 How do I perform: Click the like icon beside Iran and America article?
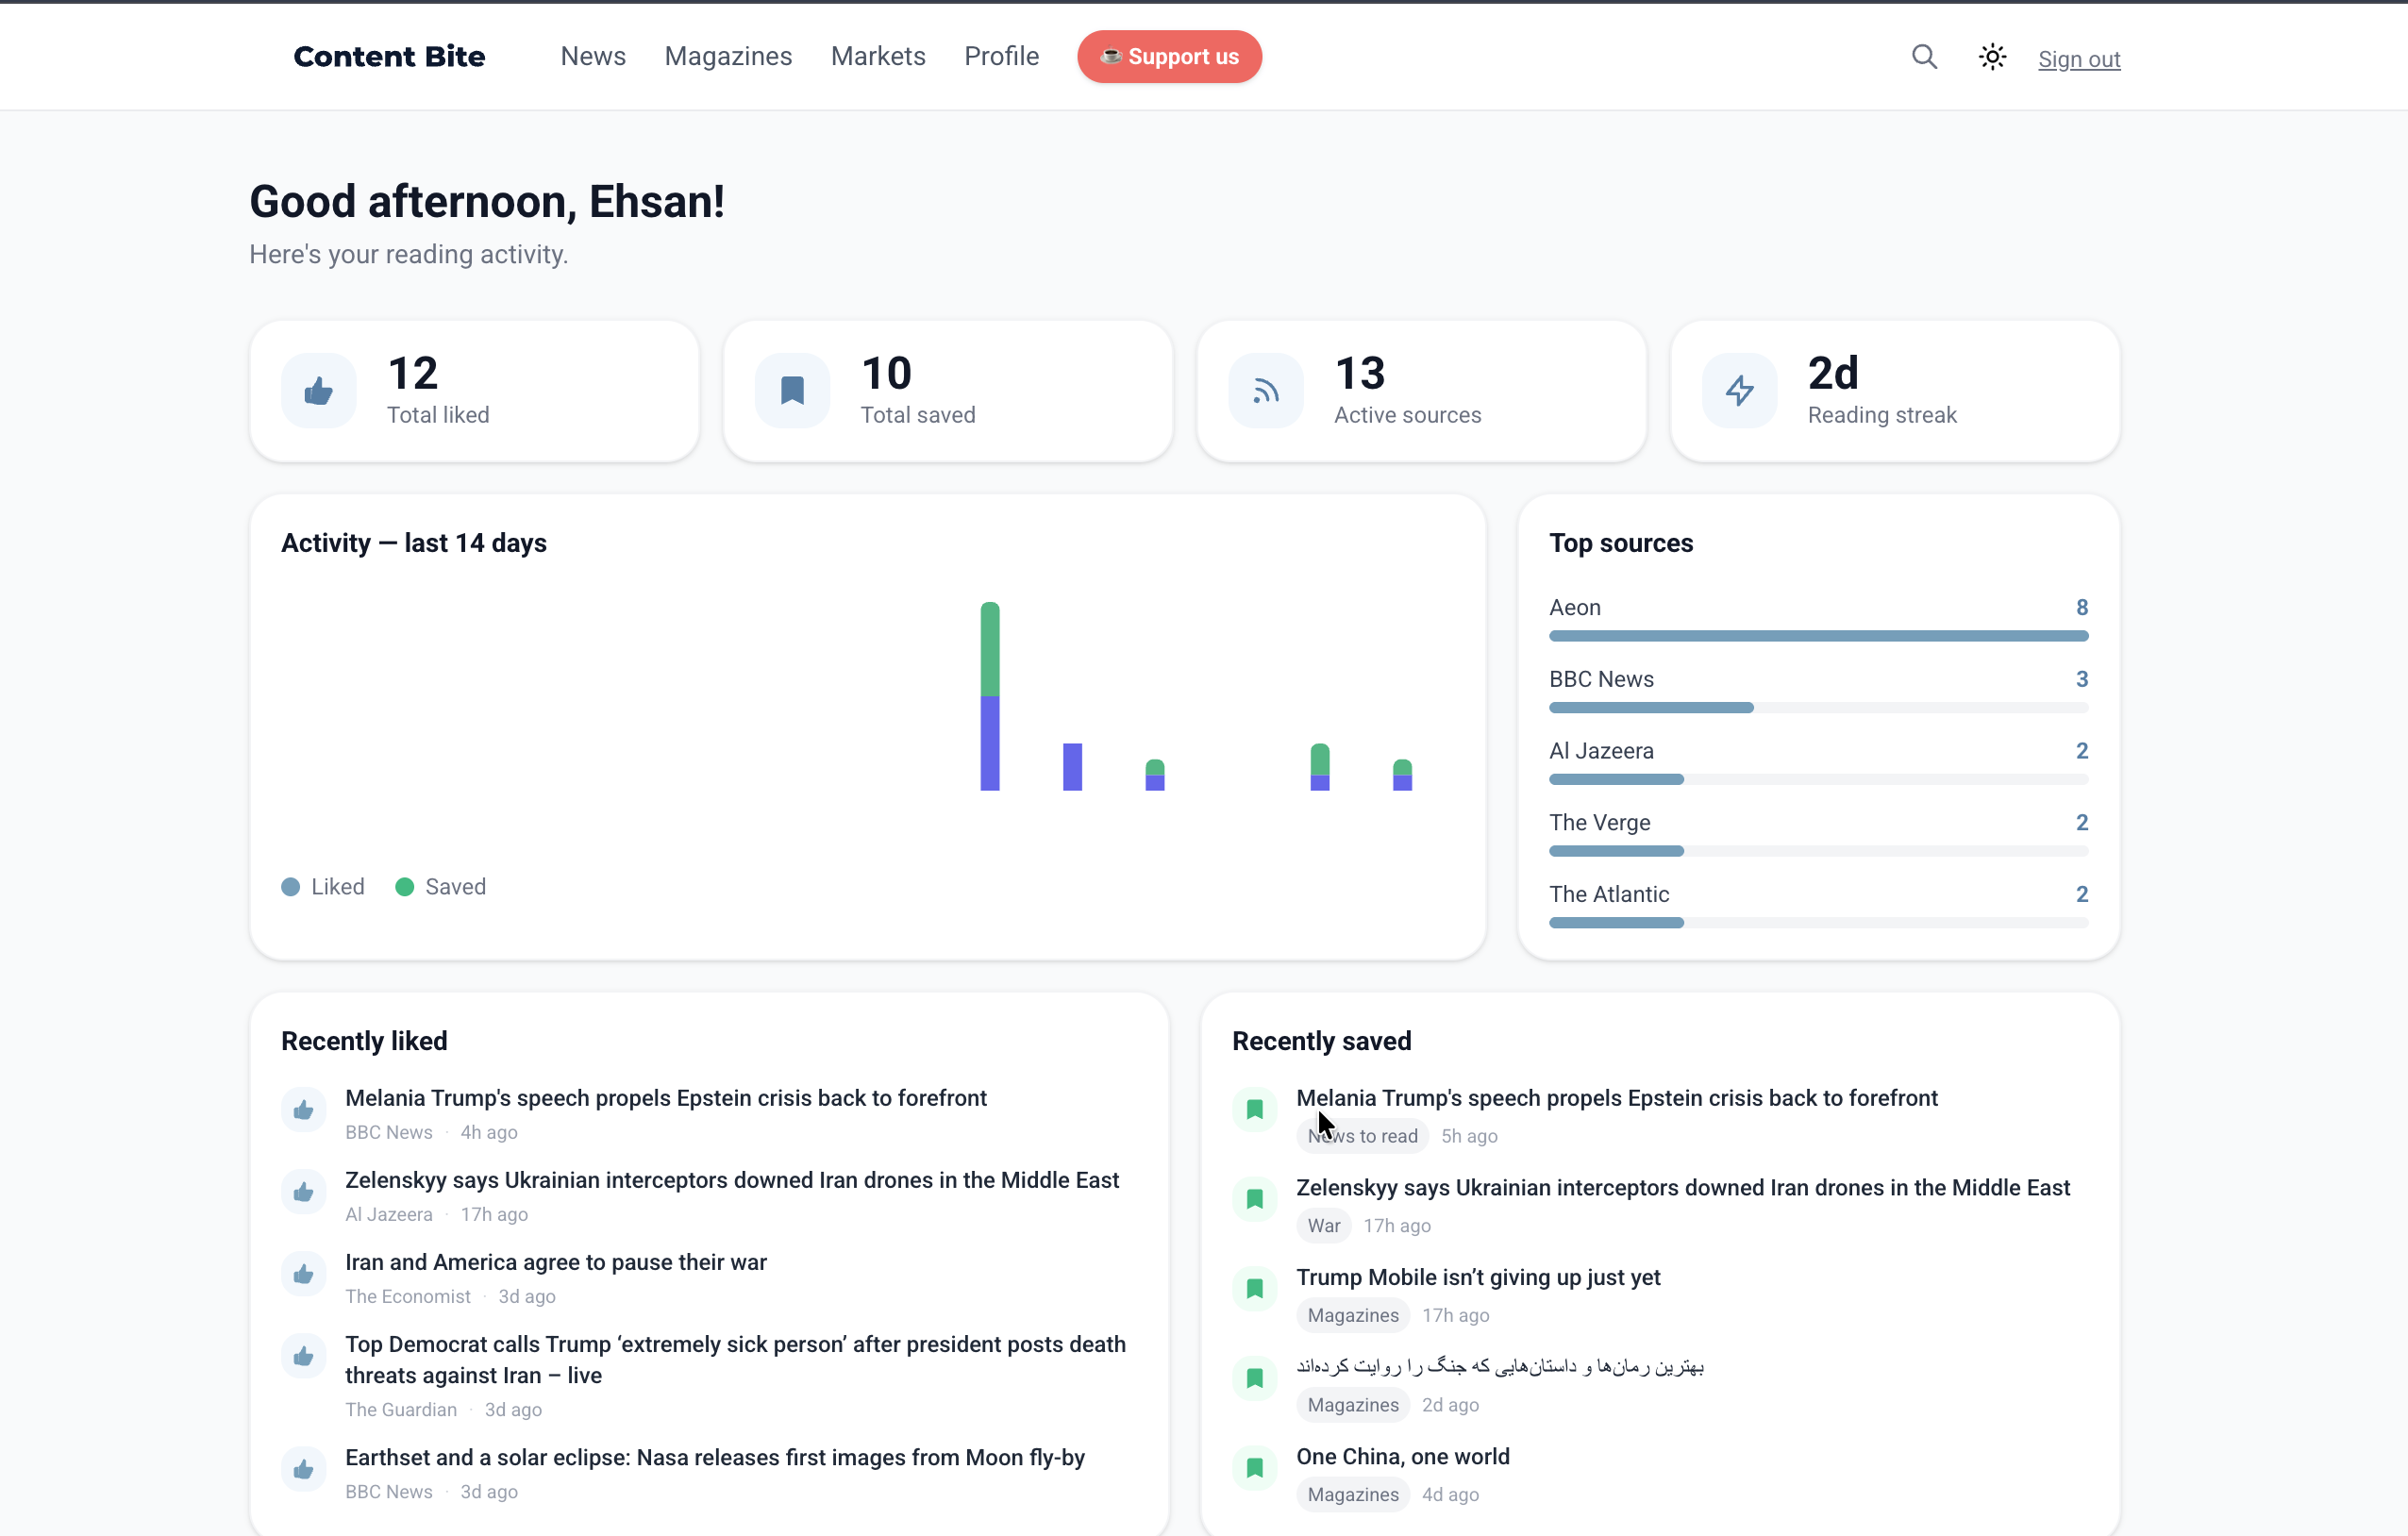tap(303, 1274)
